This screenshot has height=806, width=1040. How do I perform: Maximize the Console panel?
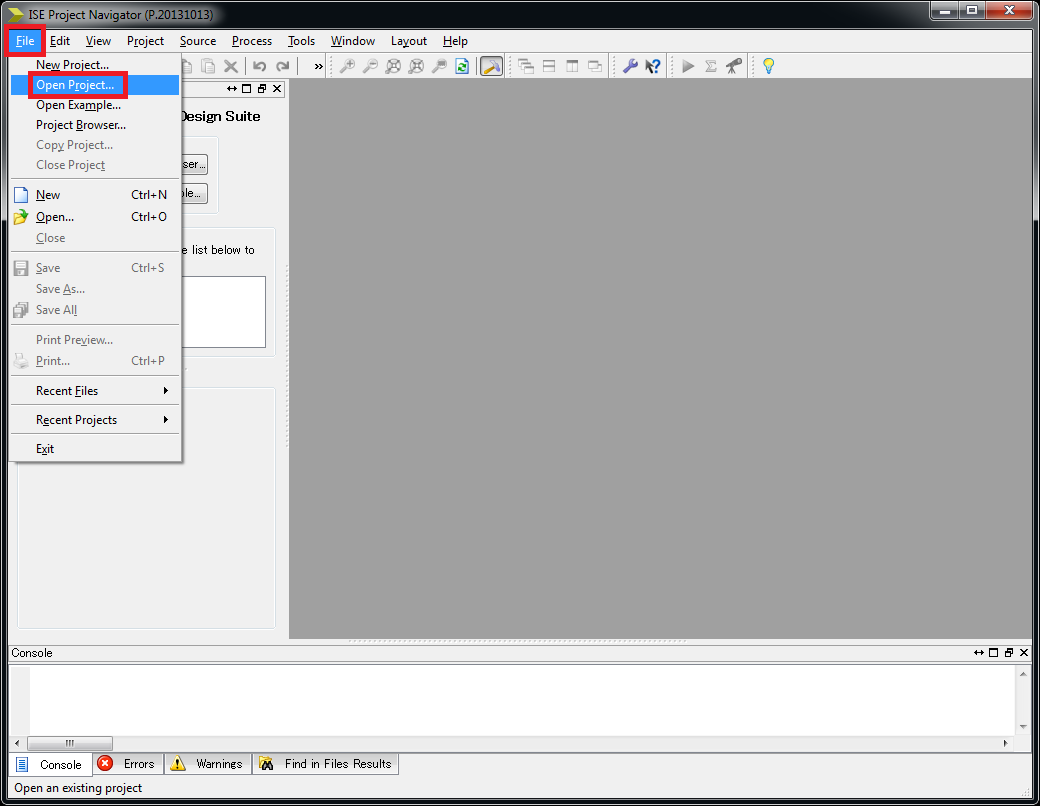[994, 653]
